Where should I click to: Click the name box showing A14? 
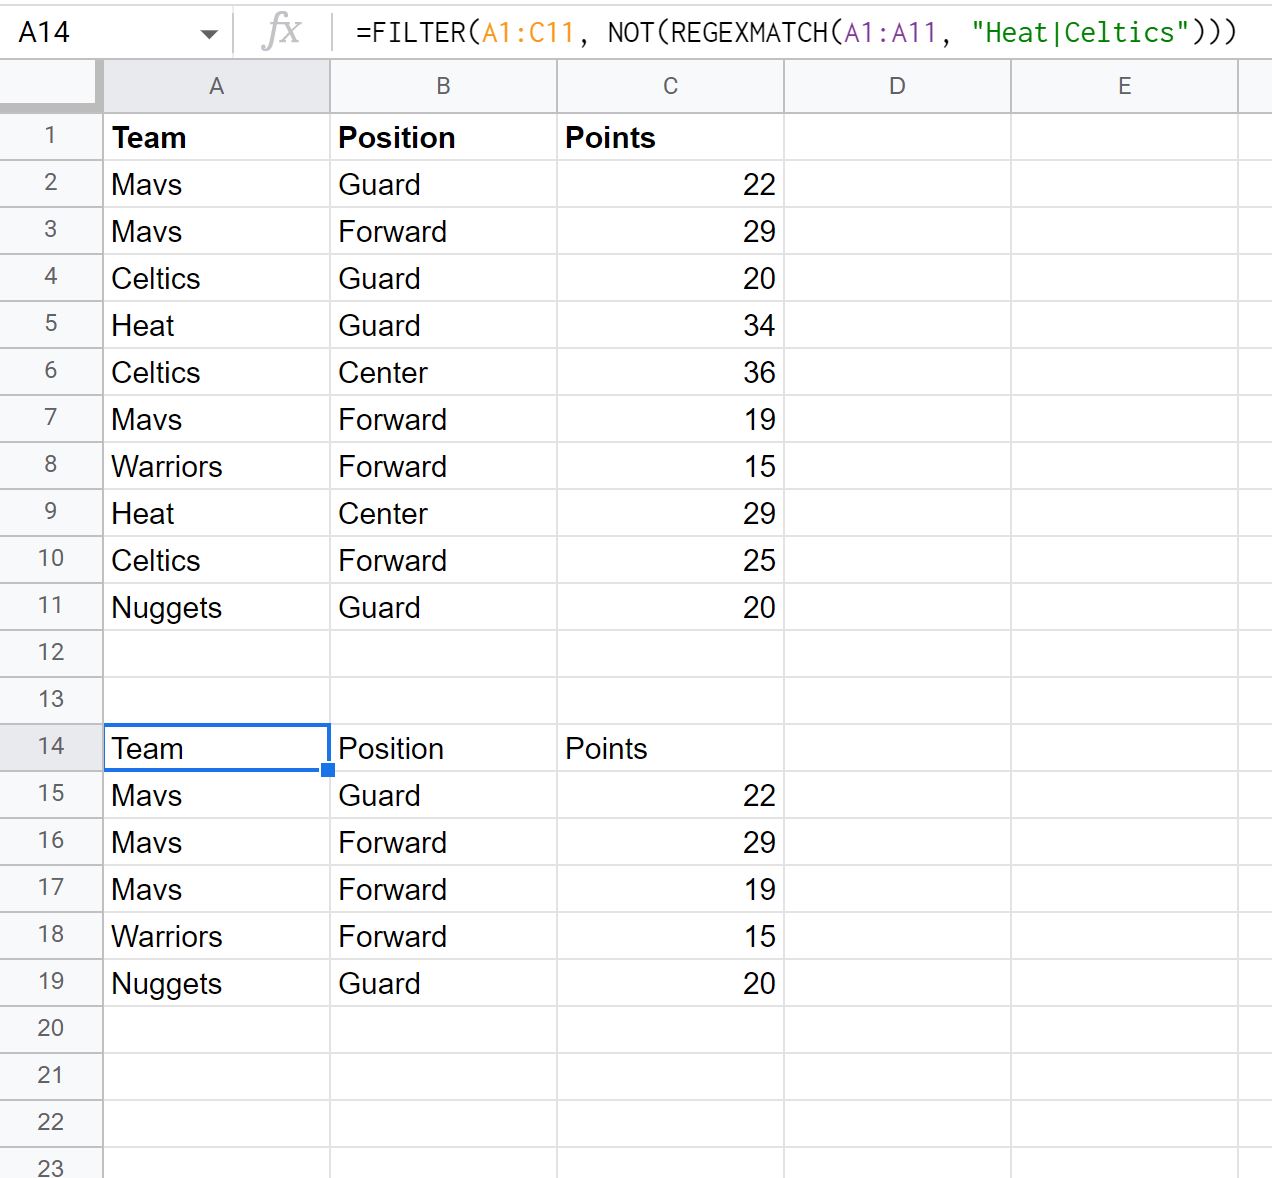(100, 31)
